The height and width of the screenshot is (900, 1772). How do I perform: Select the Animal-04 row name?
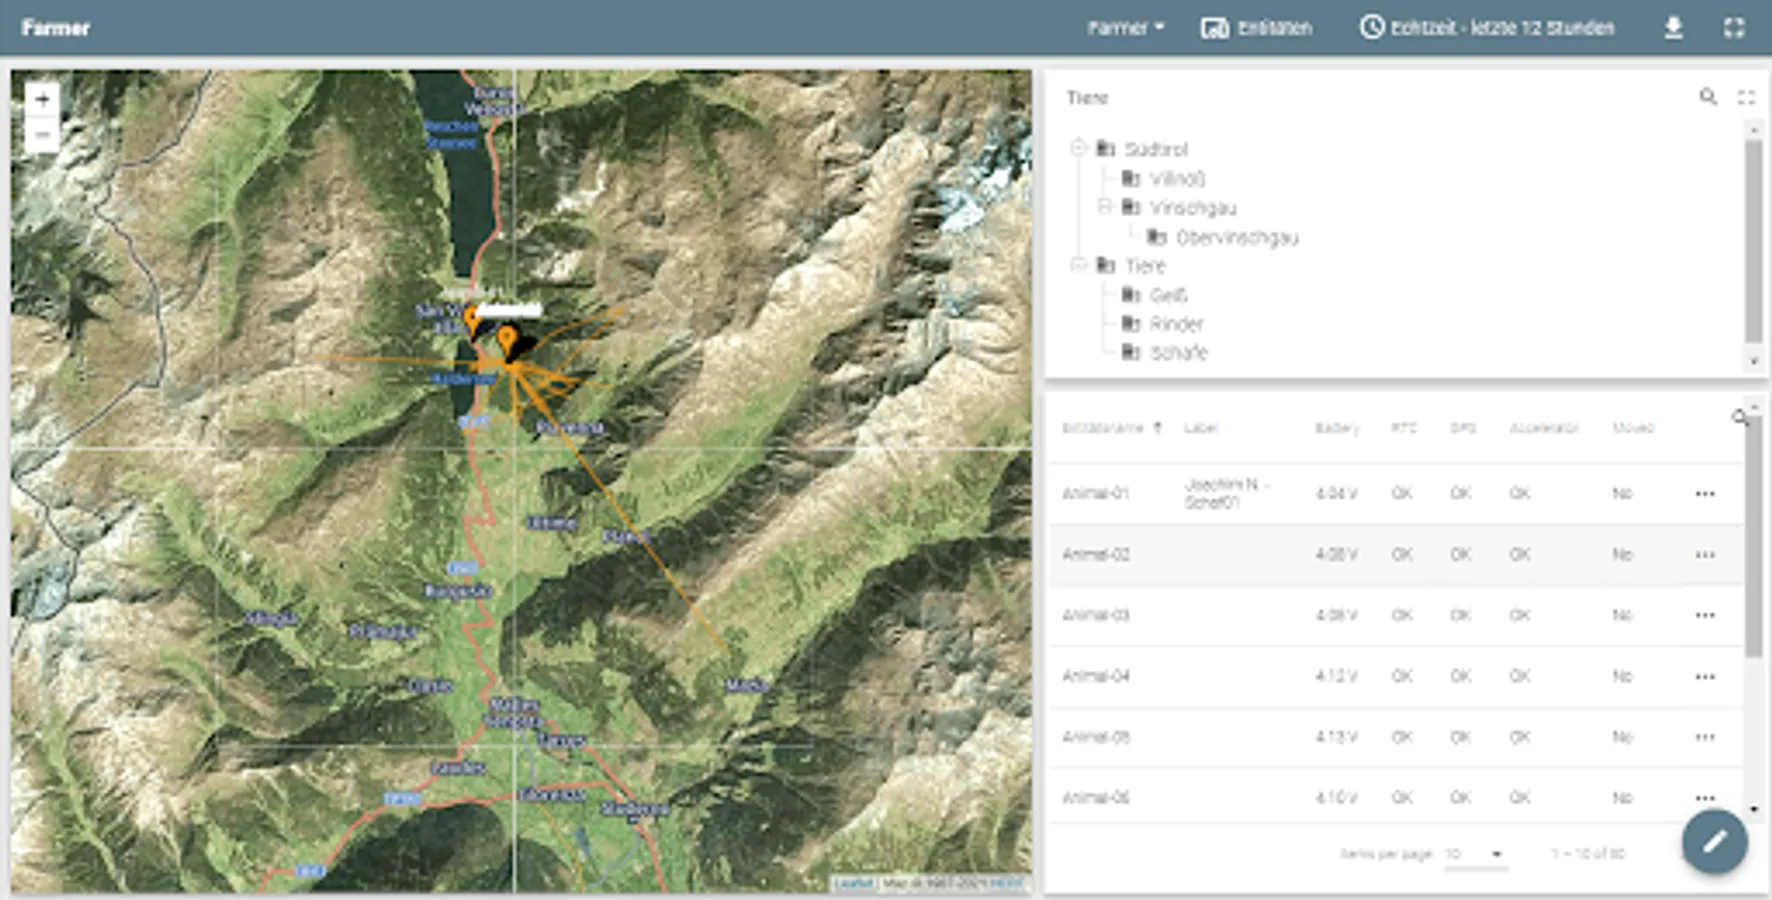point(1096,677)
